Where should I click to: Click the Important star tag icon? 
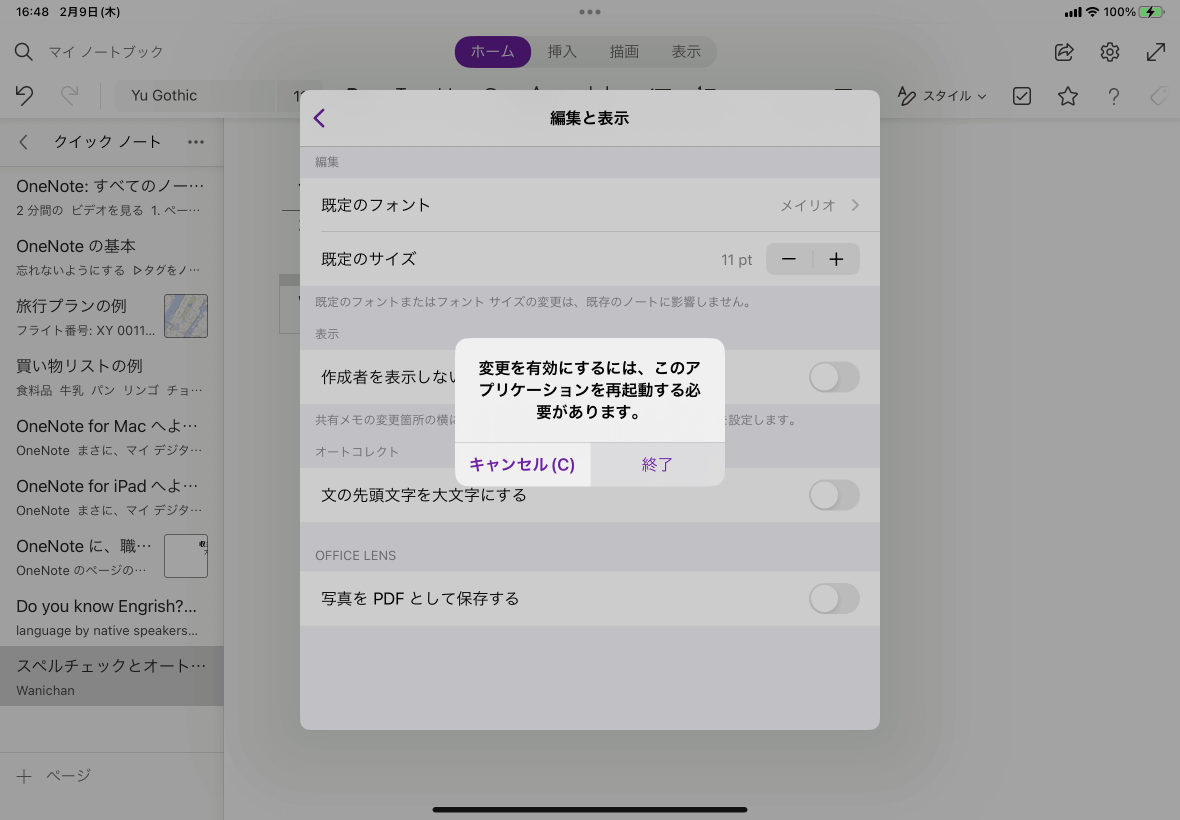[x=1067, y=95]
